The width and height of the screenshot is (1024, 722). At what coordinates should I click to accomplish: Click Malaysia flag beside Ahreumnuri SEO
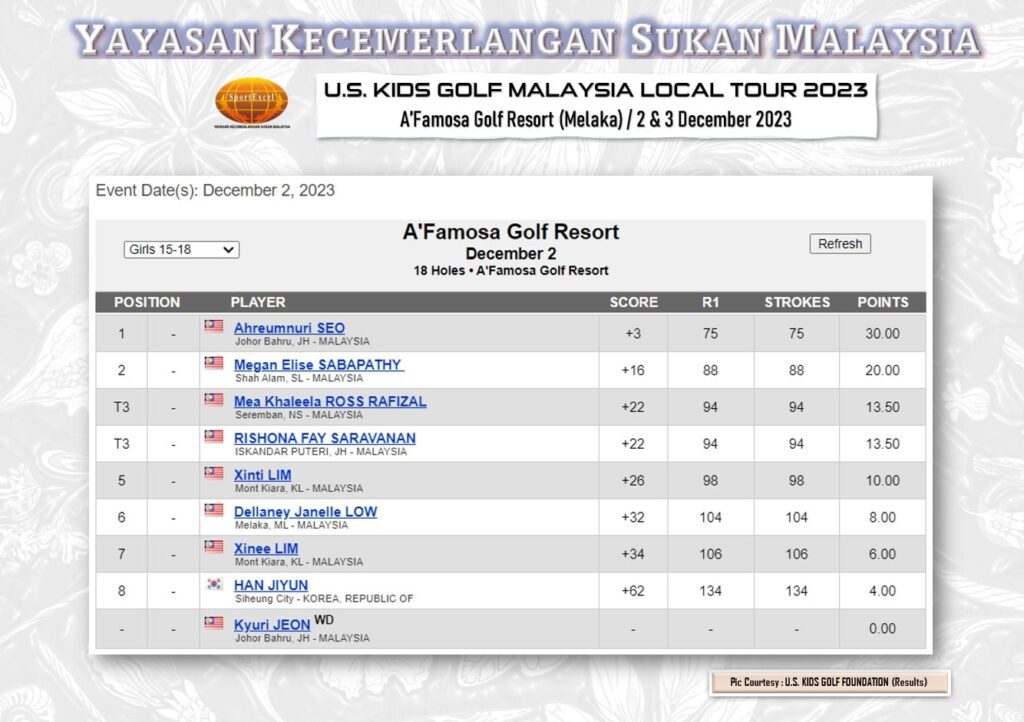[x=214, y=326]
